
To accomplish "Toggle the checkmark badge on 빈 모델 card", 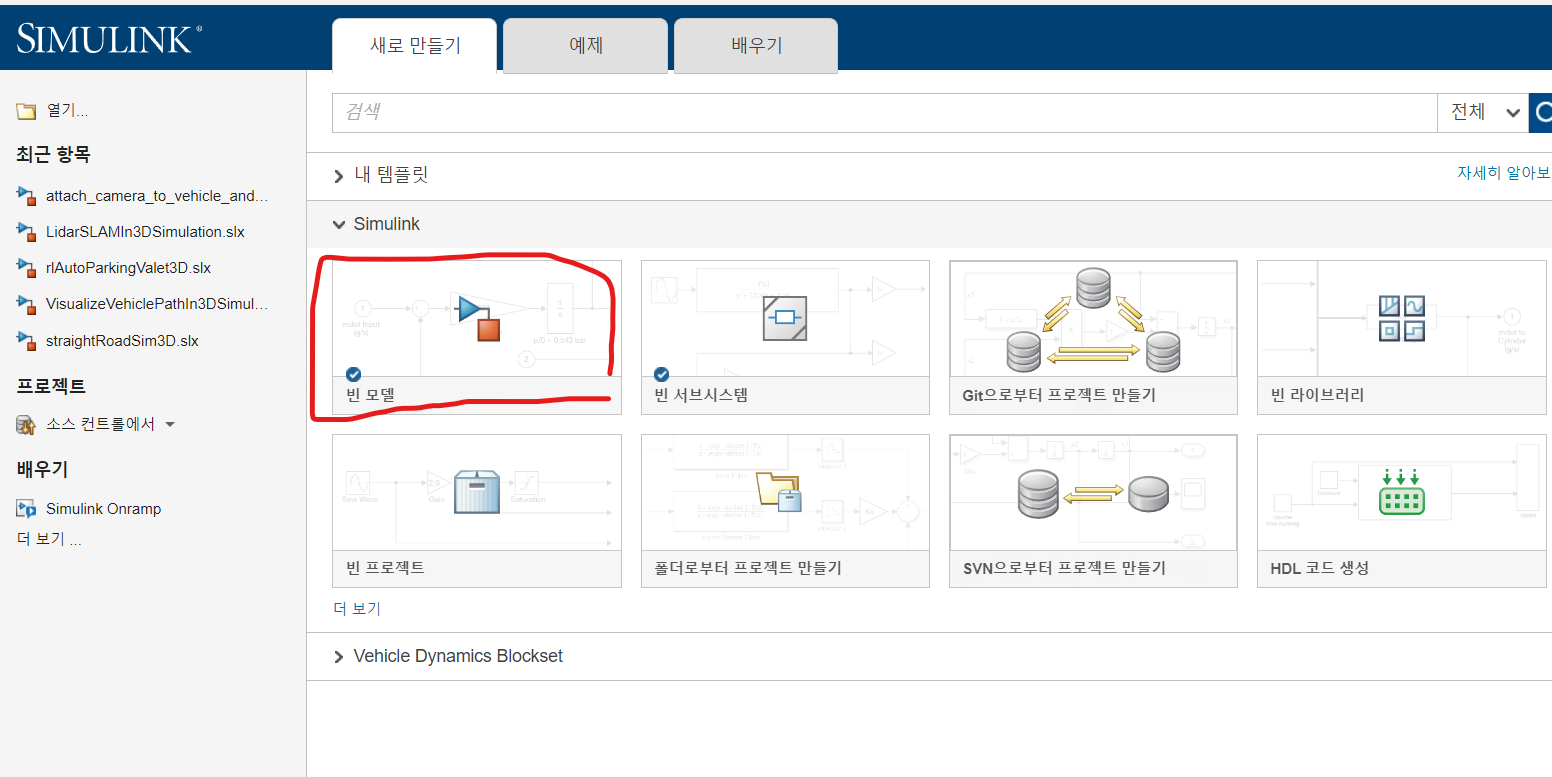I will (353, 374).
